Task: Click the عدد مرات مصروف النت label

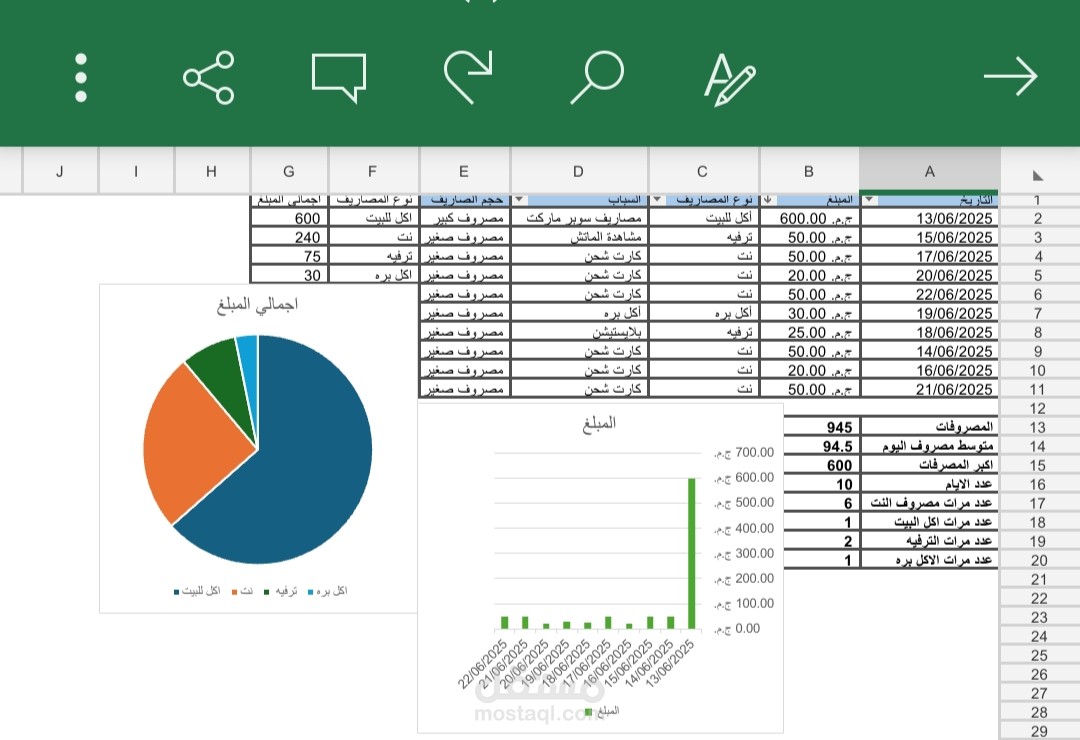Action: pos(929,503)
